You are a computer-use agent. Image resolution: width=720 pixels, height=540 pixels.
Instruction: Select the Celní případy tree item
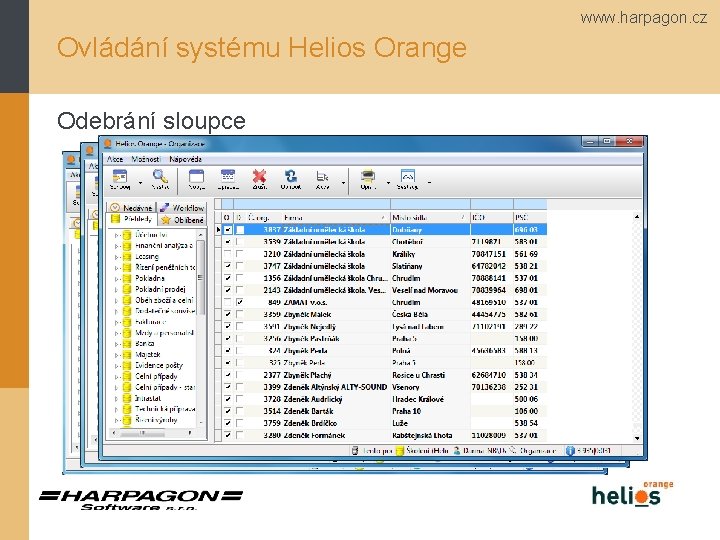(156, 377)
